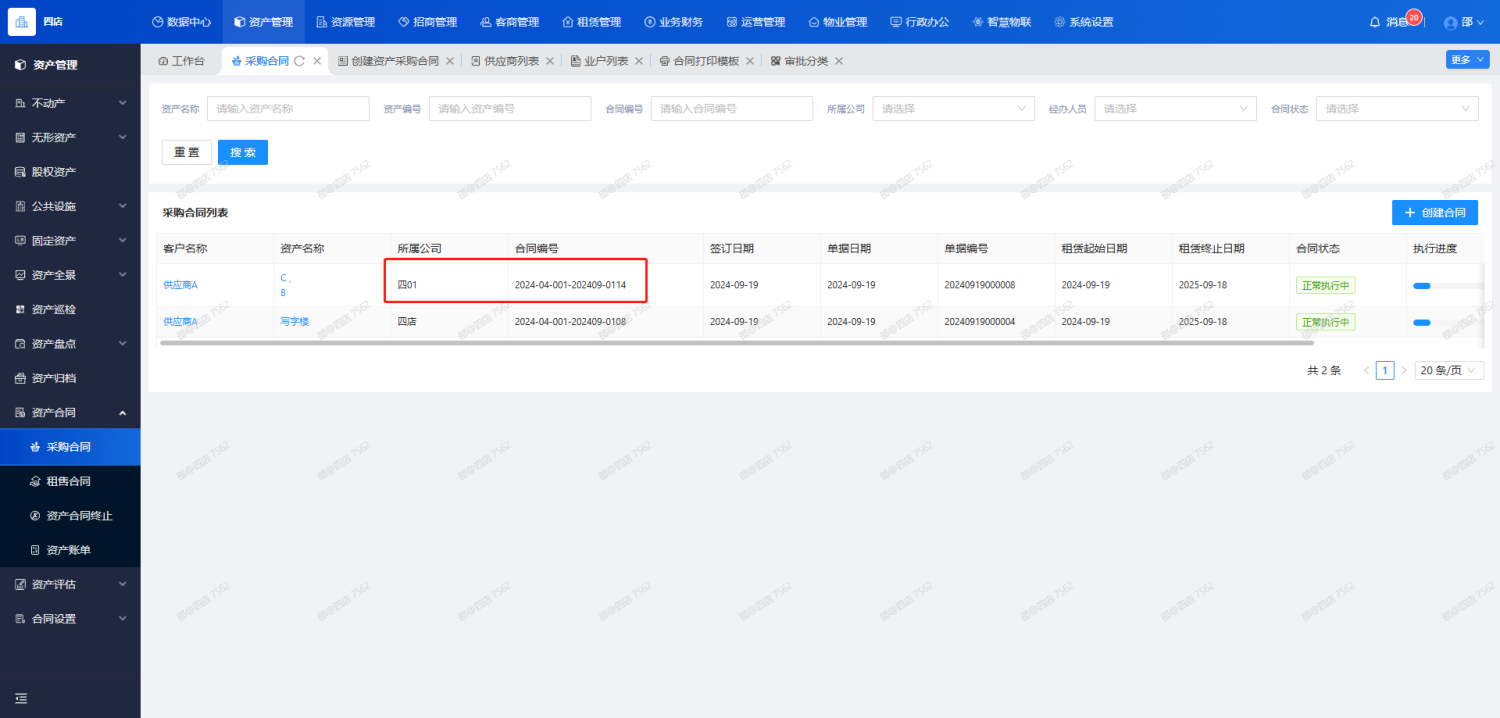Open the 资源管理 top menu

[x=346, y=22]
